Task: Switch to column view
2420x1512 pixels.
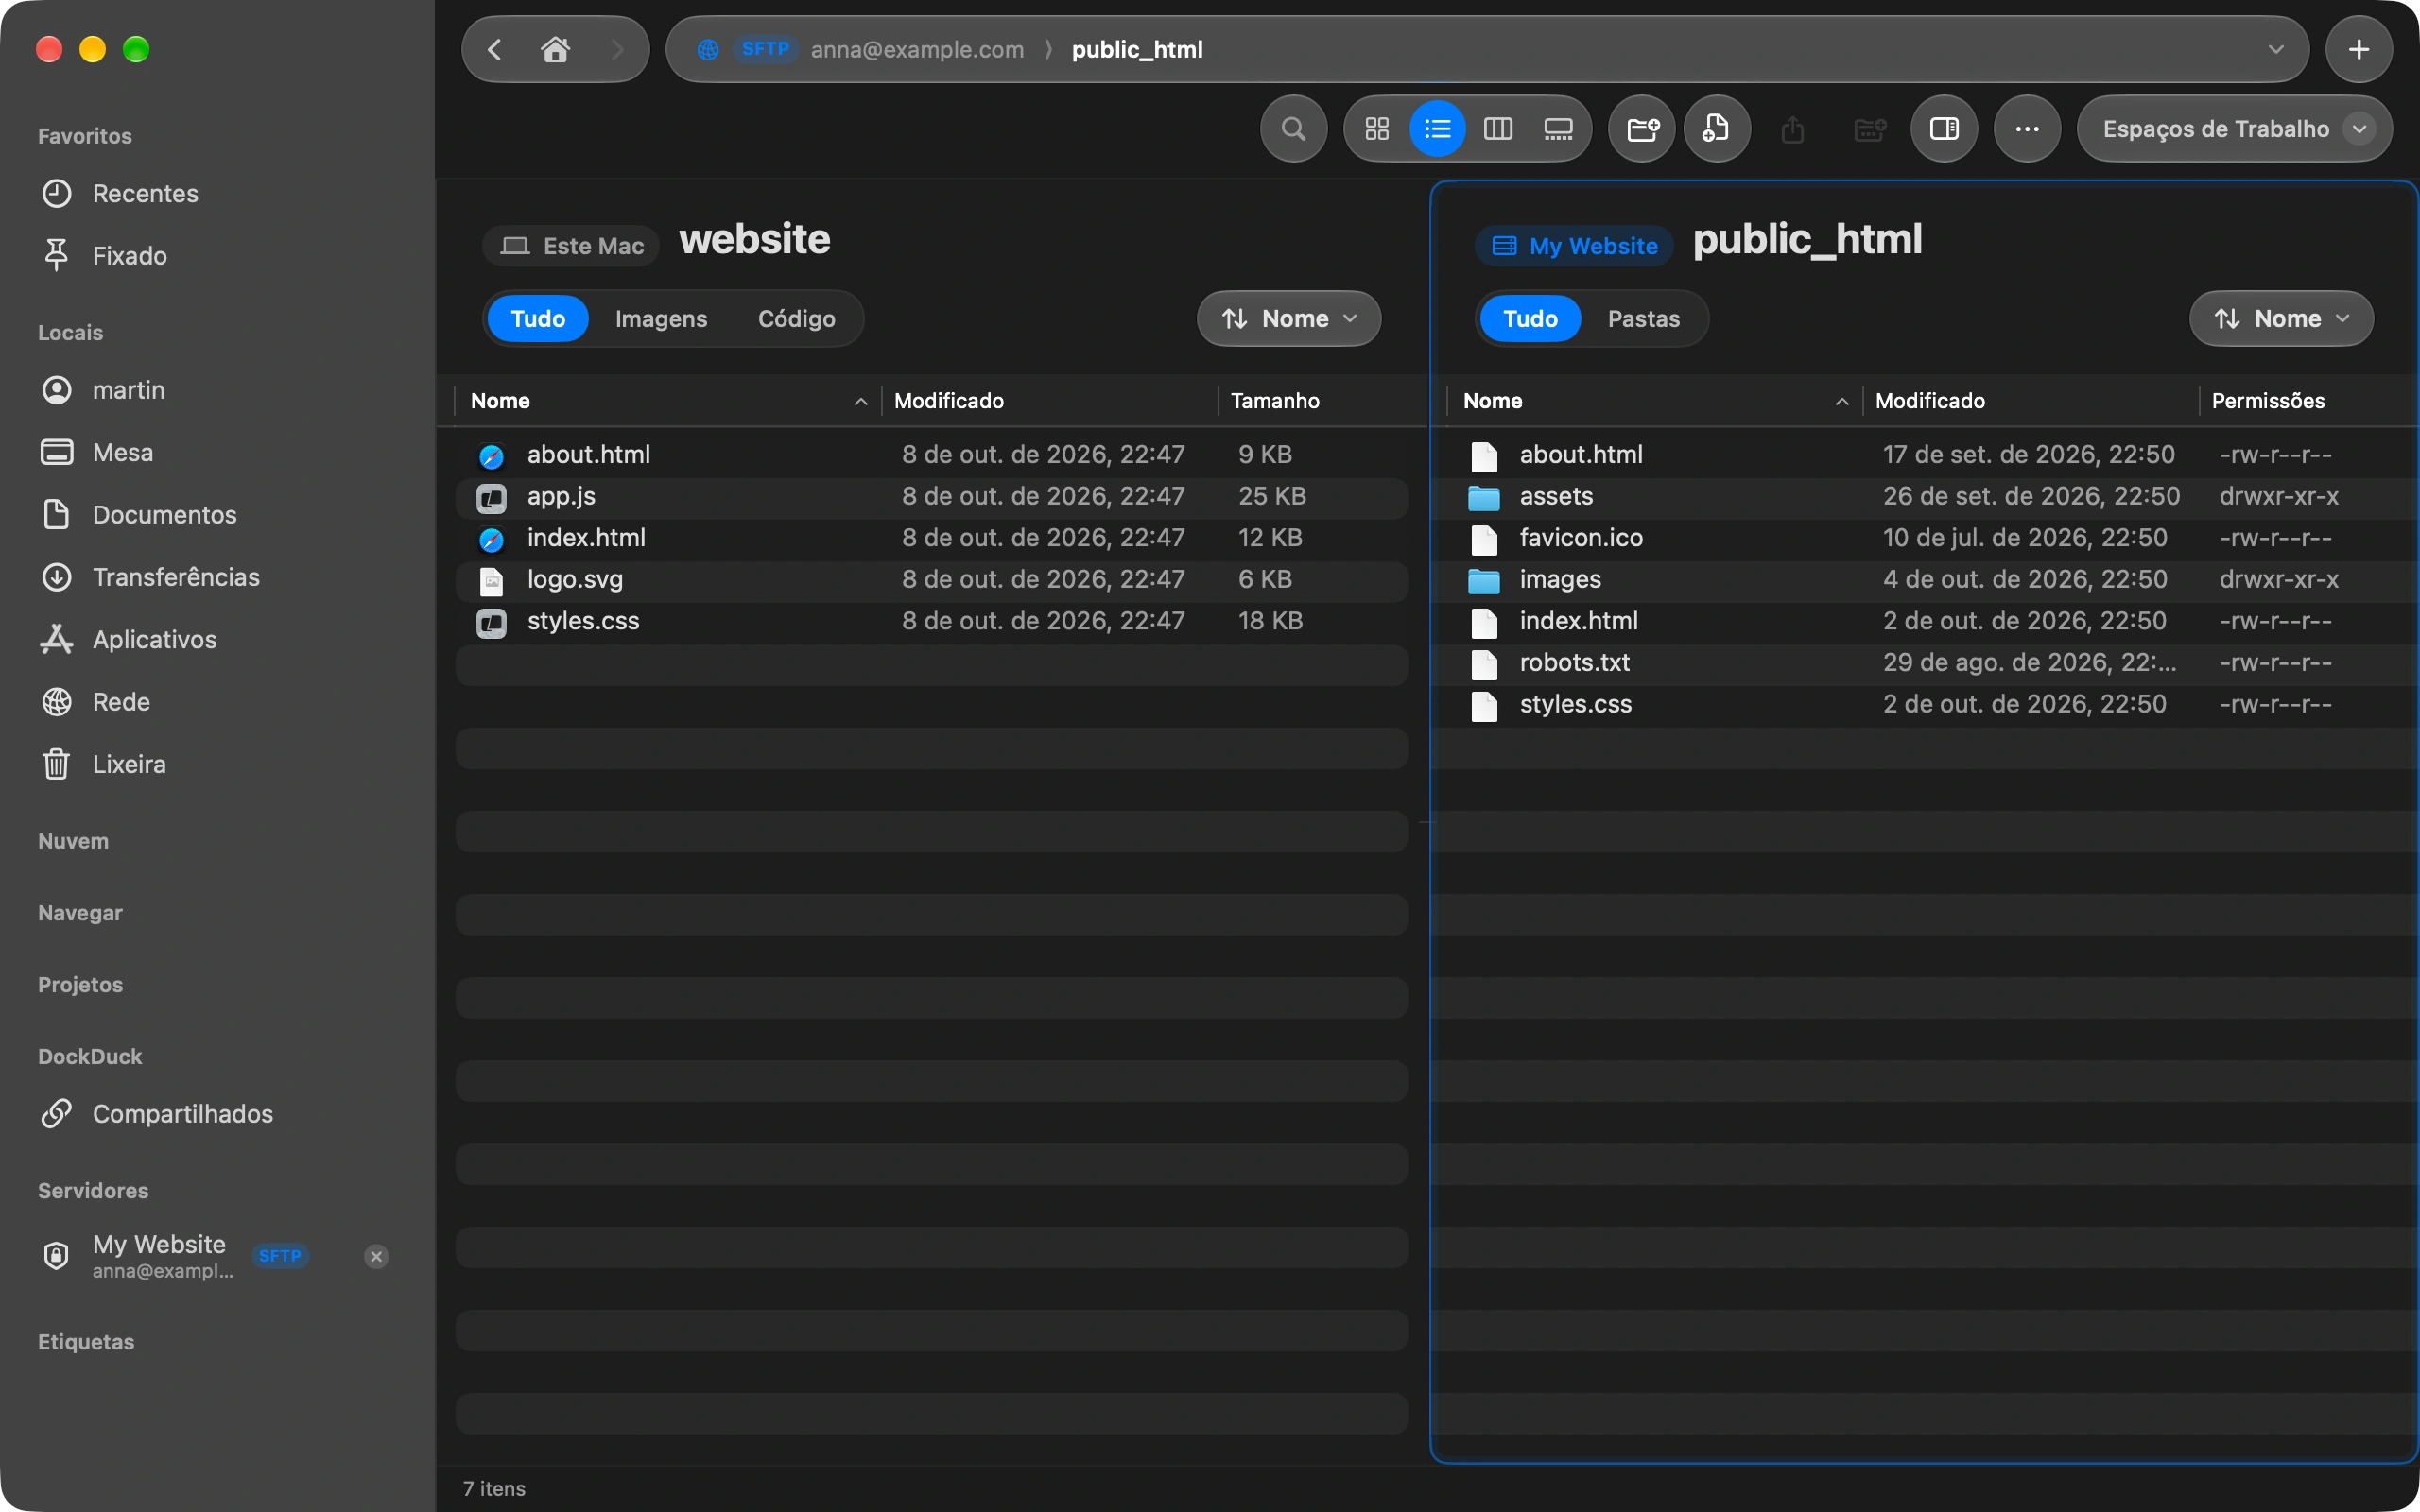Action: [1498, 129]
